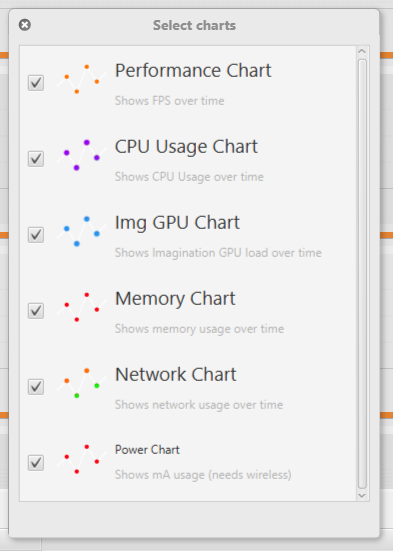Disable the Power Chart checkbox

click(x=36, y=463)
